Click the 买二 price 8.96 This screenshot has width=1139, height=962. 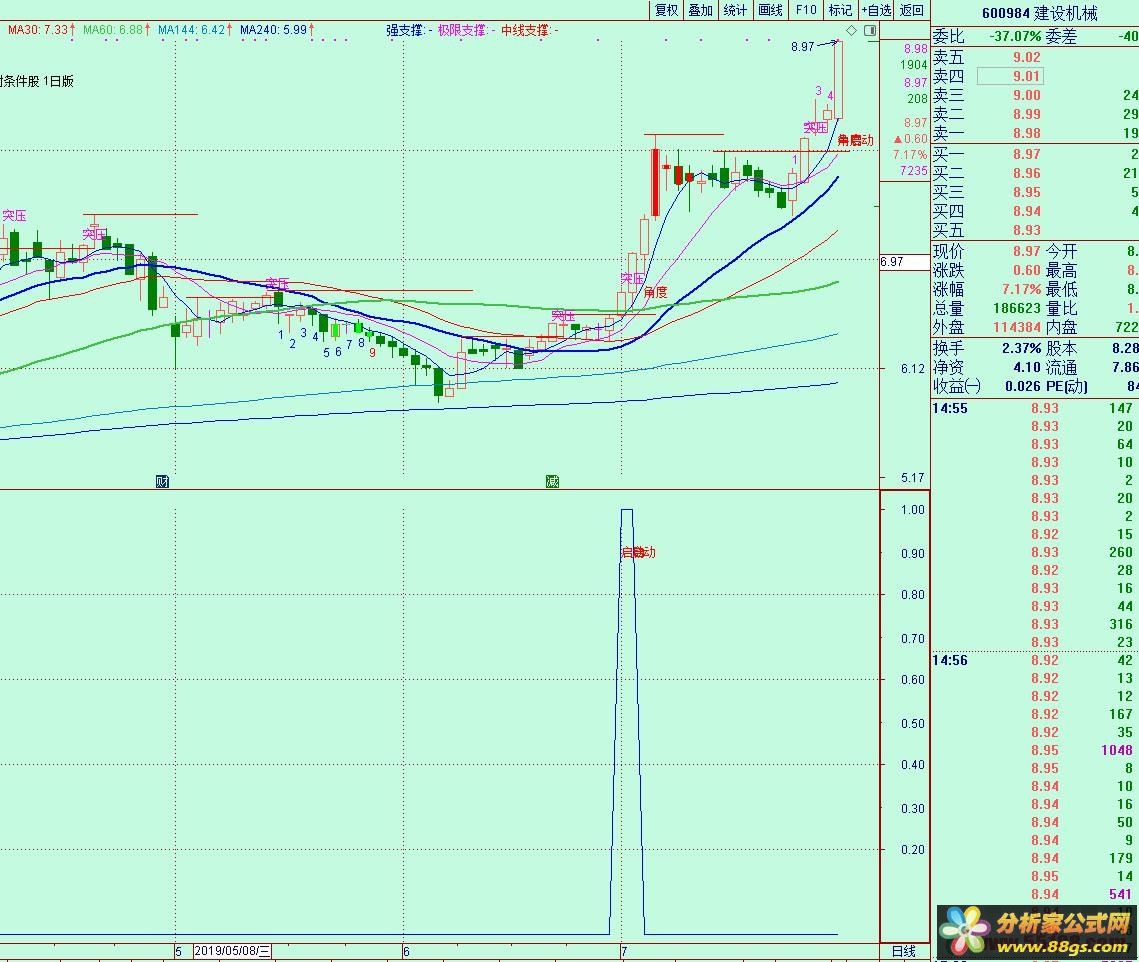pos(1026,173)
